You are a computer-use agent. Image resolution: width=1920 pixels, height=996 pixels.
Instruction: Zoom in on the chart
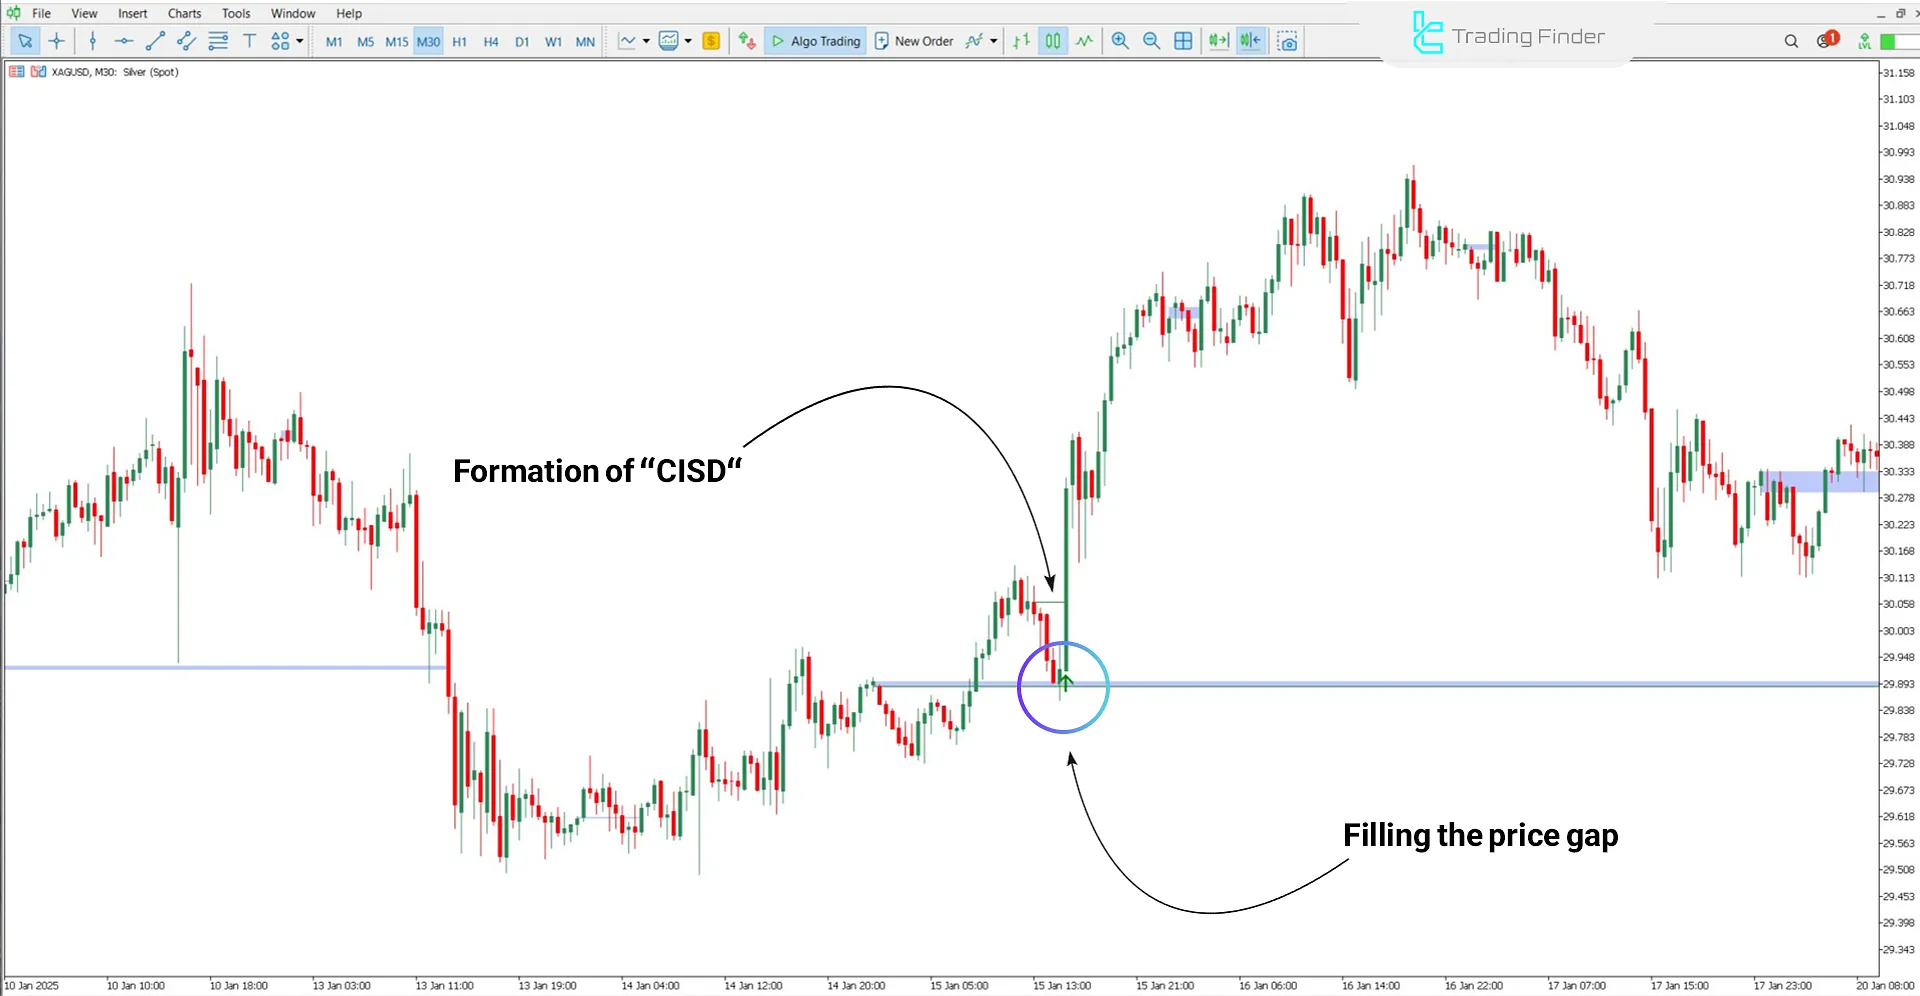coord(1120,41)
